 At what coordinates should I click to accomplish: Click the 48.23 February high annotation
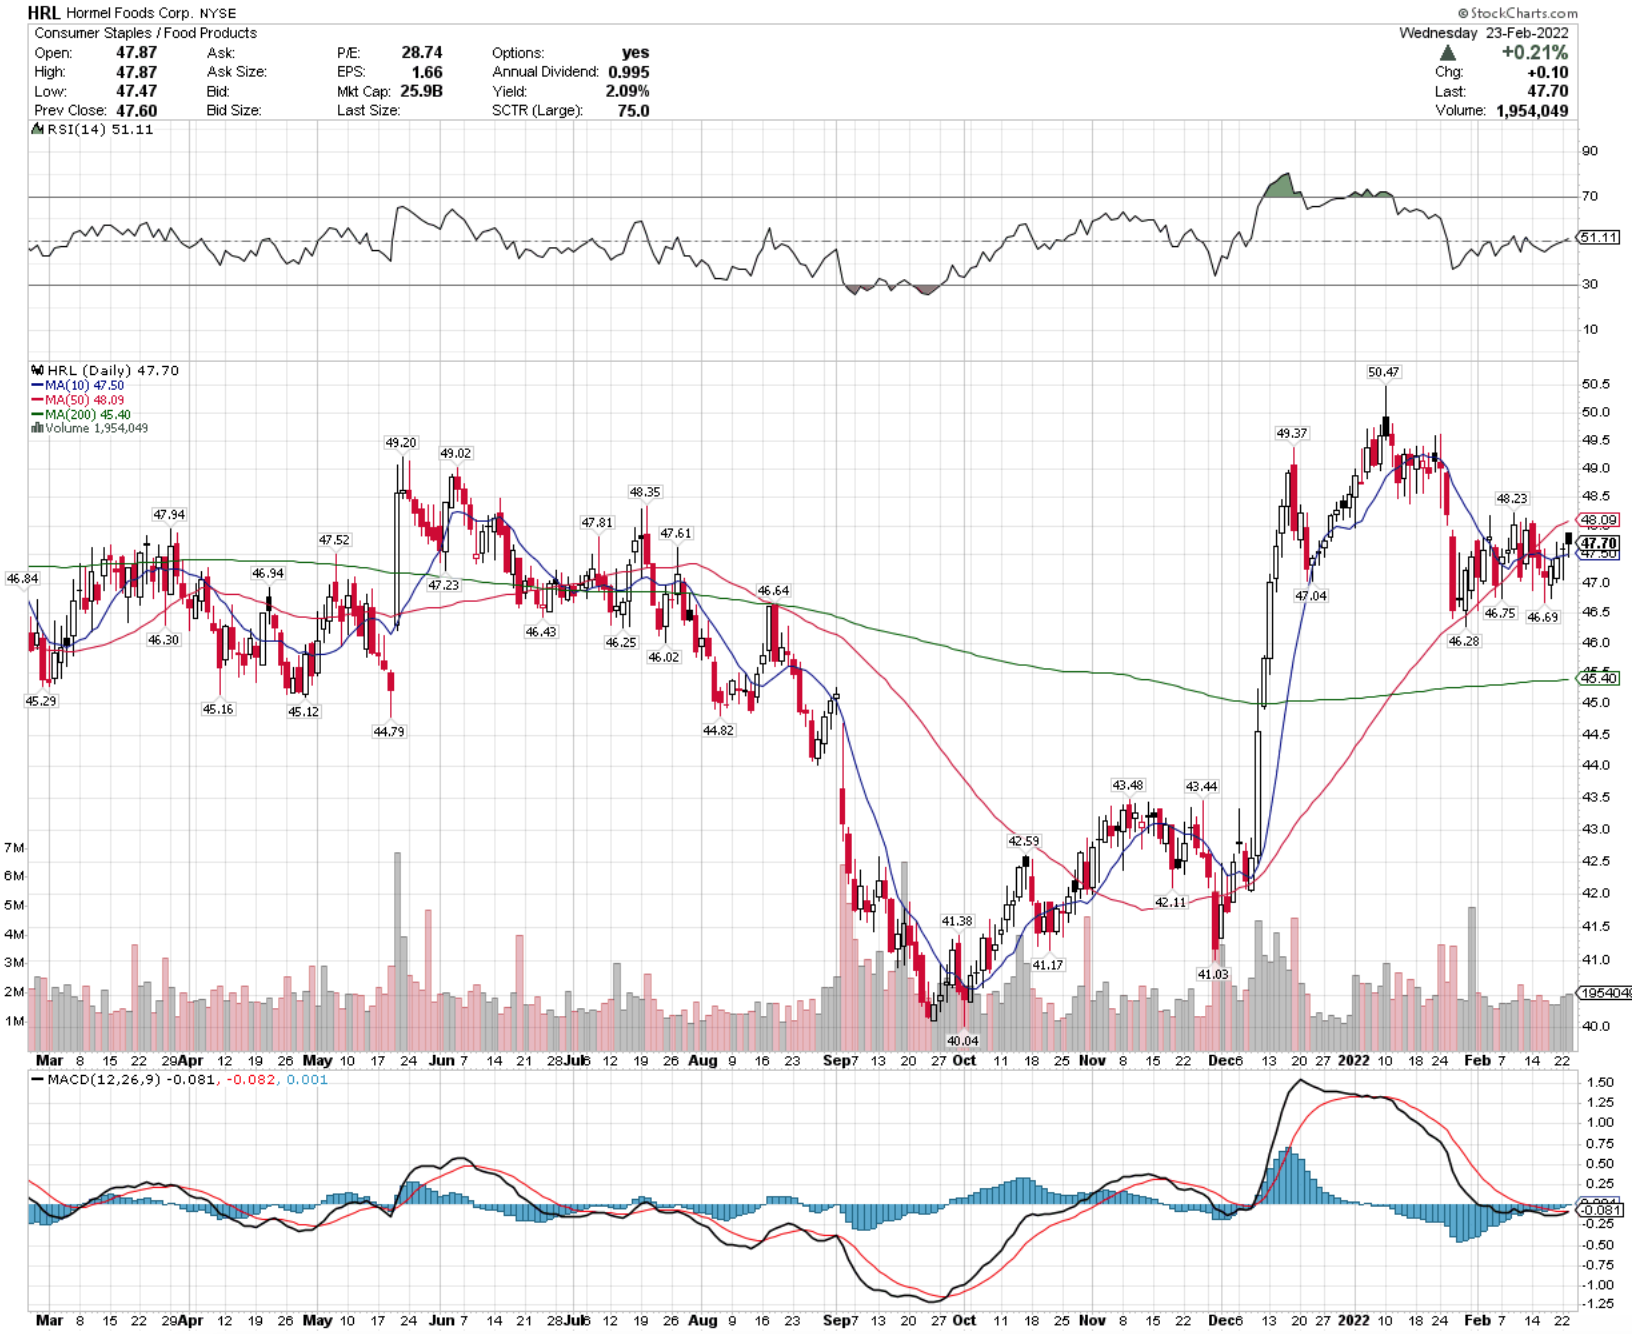click(1511, 498)
